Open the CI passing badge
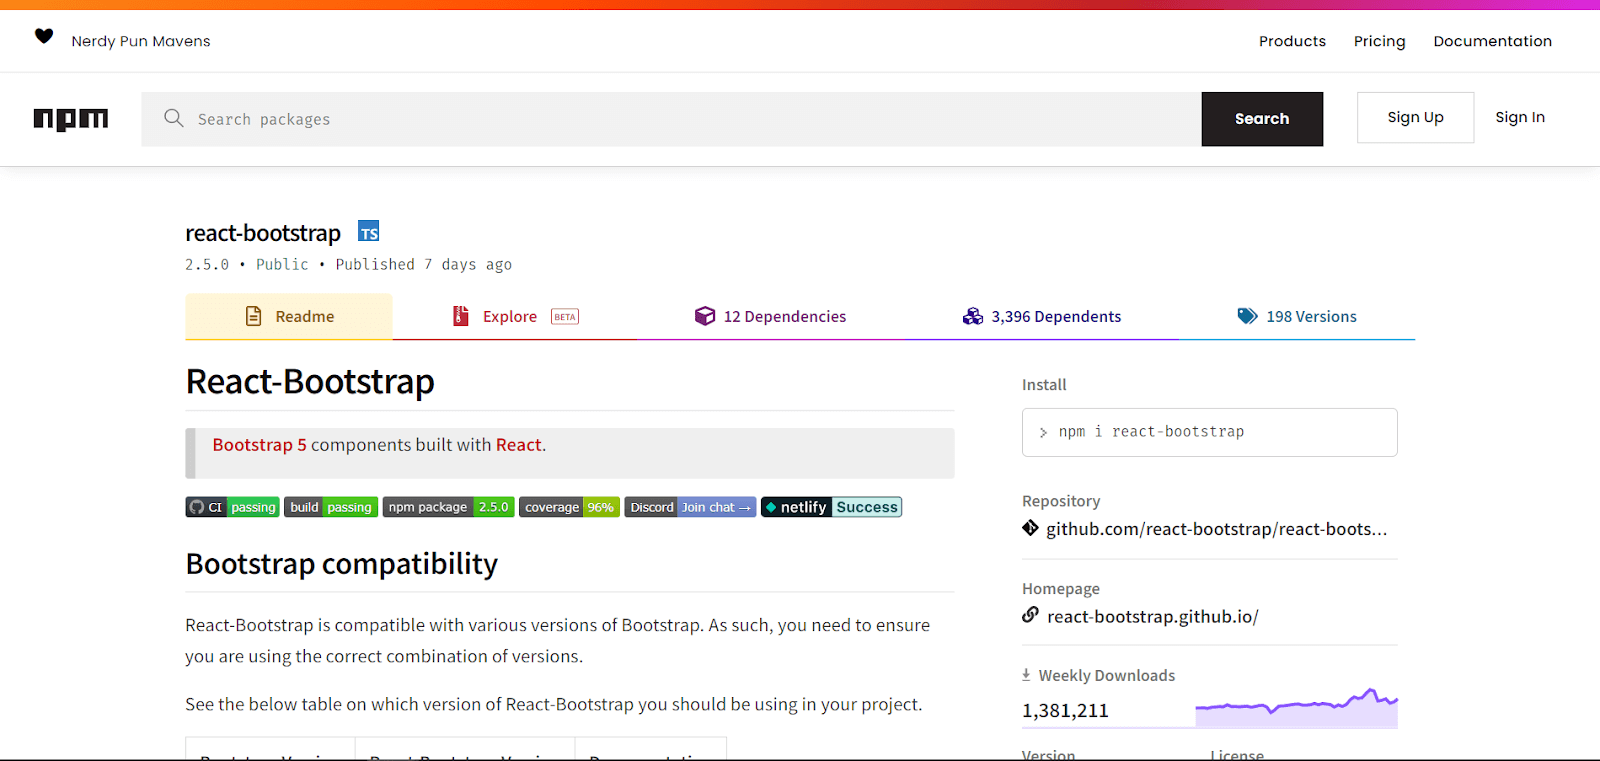The height and width of the screenshot is (761, 1600). pos(232,507)
